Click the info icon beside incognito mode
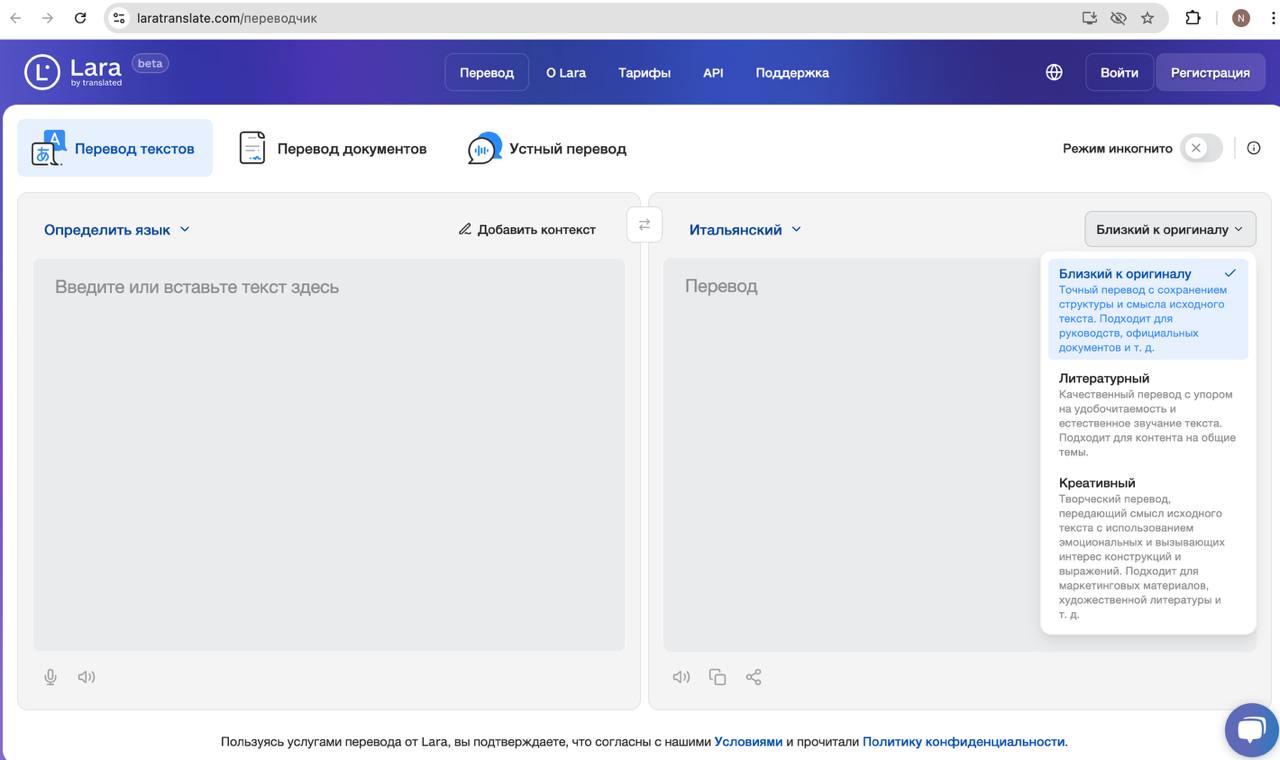1280x760 pixels. (x=1253, y=148)
